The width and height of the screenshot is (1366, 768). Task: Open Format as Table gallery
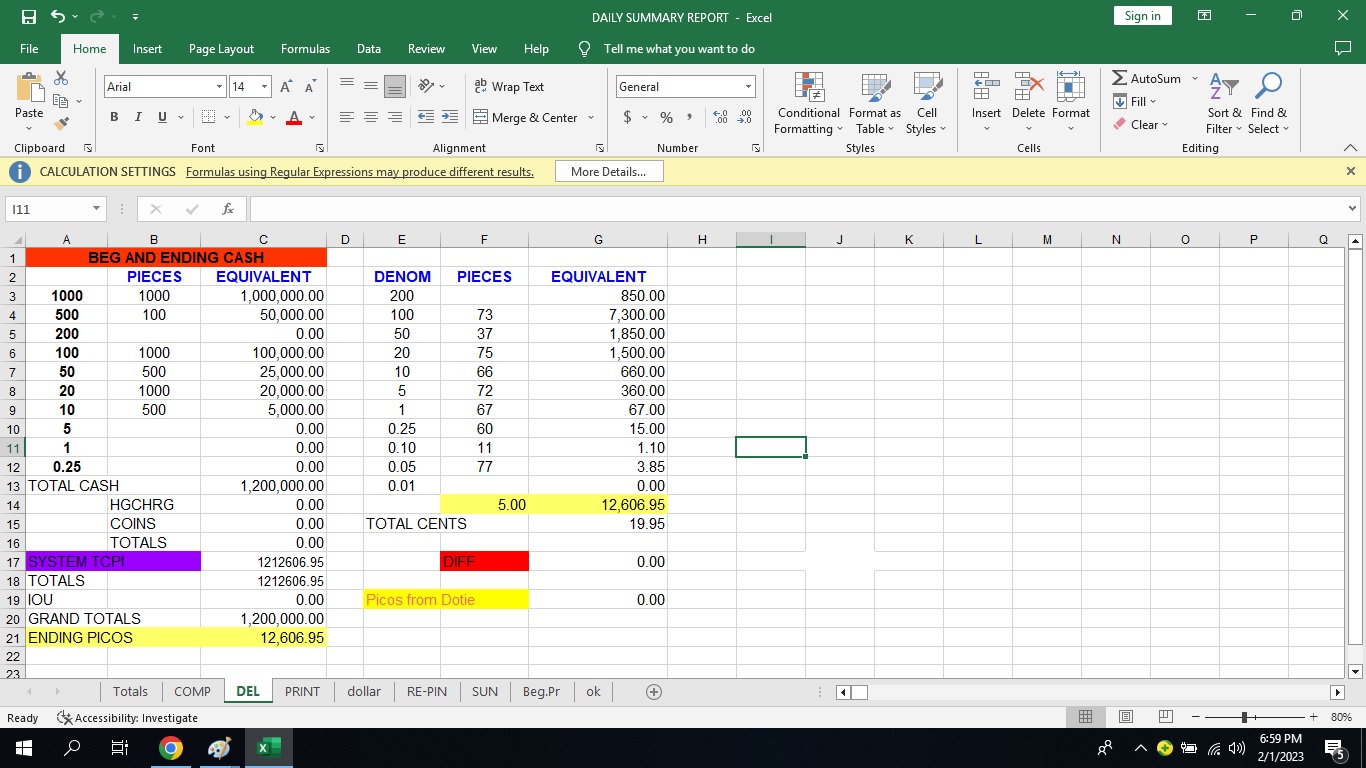click(875, 103)
